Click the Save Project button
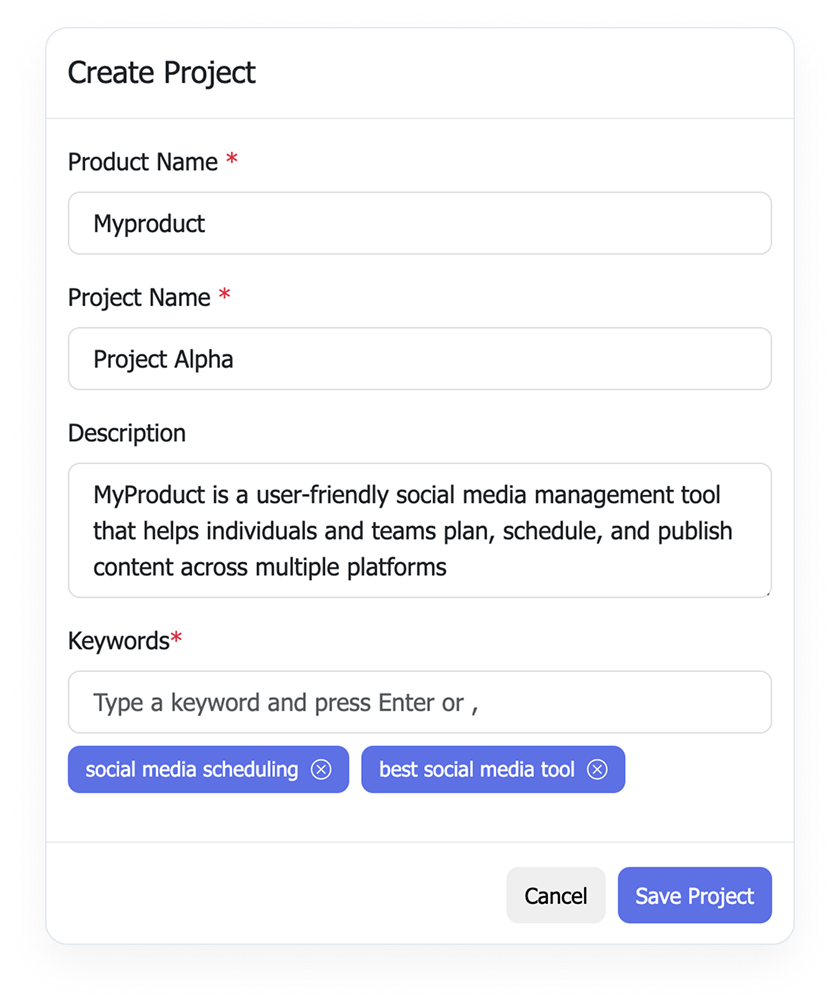This screenshot has height=1008, width=840. click(x=694, y=895)
